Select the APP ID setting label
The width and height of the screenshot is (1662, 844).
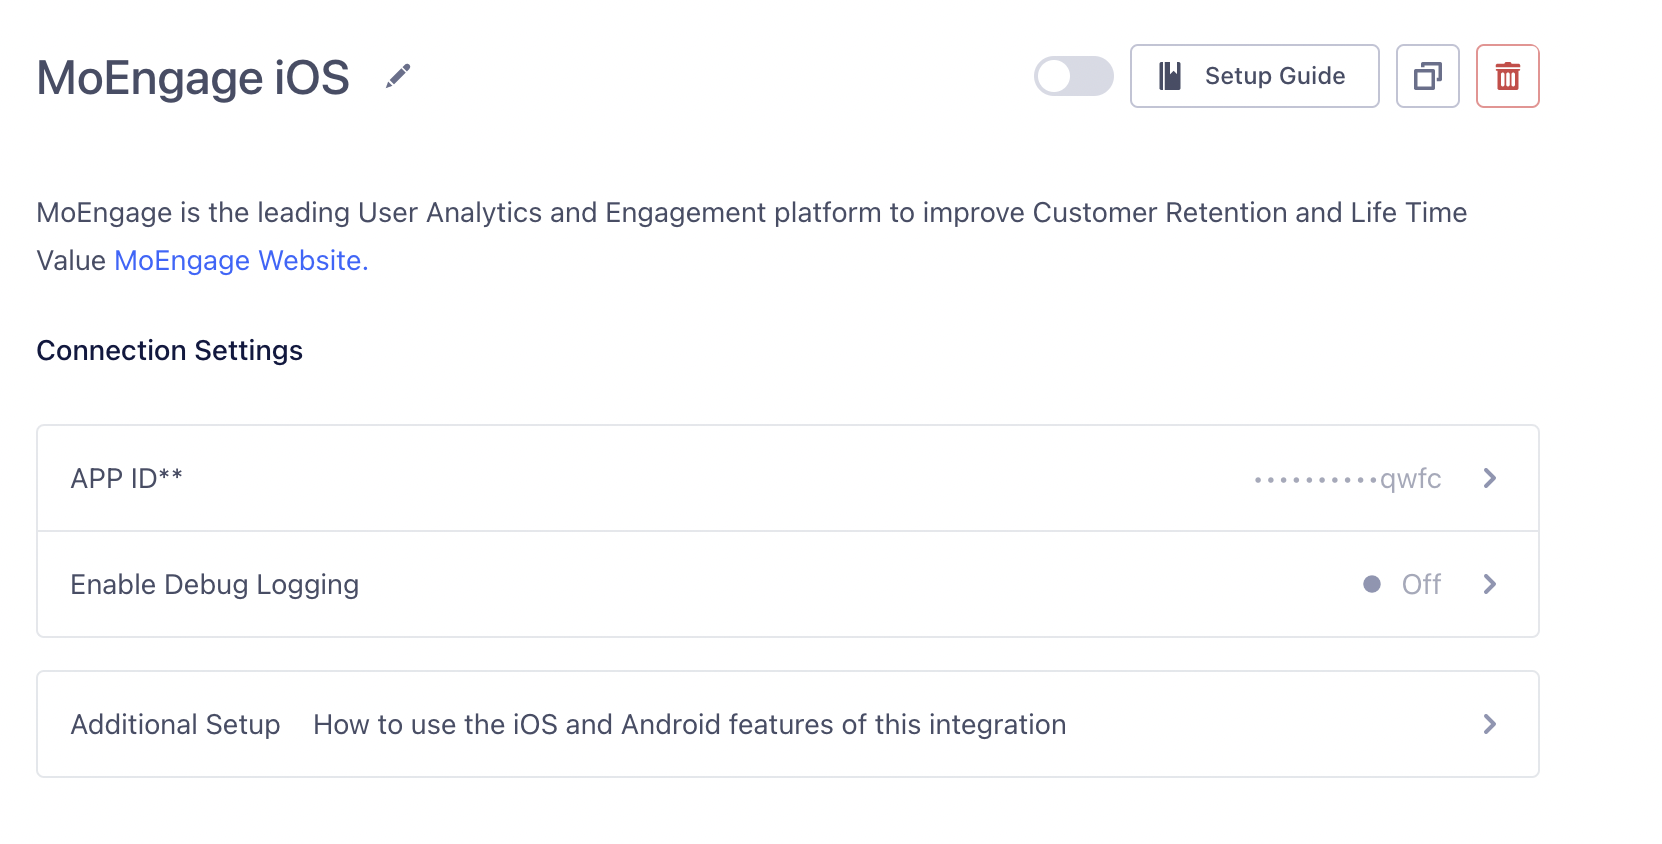click(x=126, y=479)
